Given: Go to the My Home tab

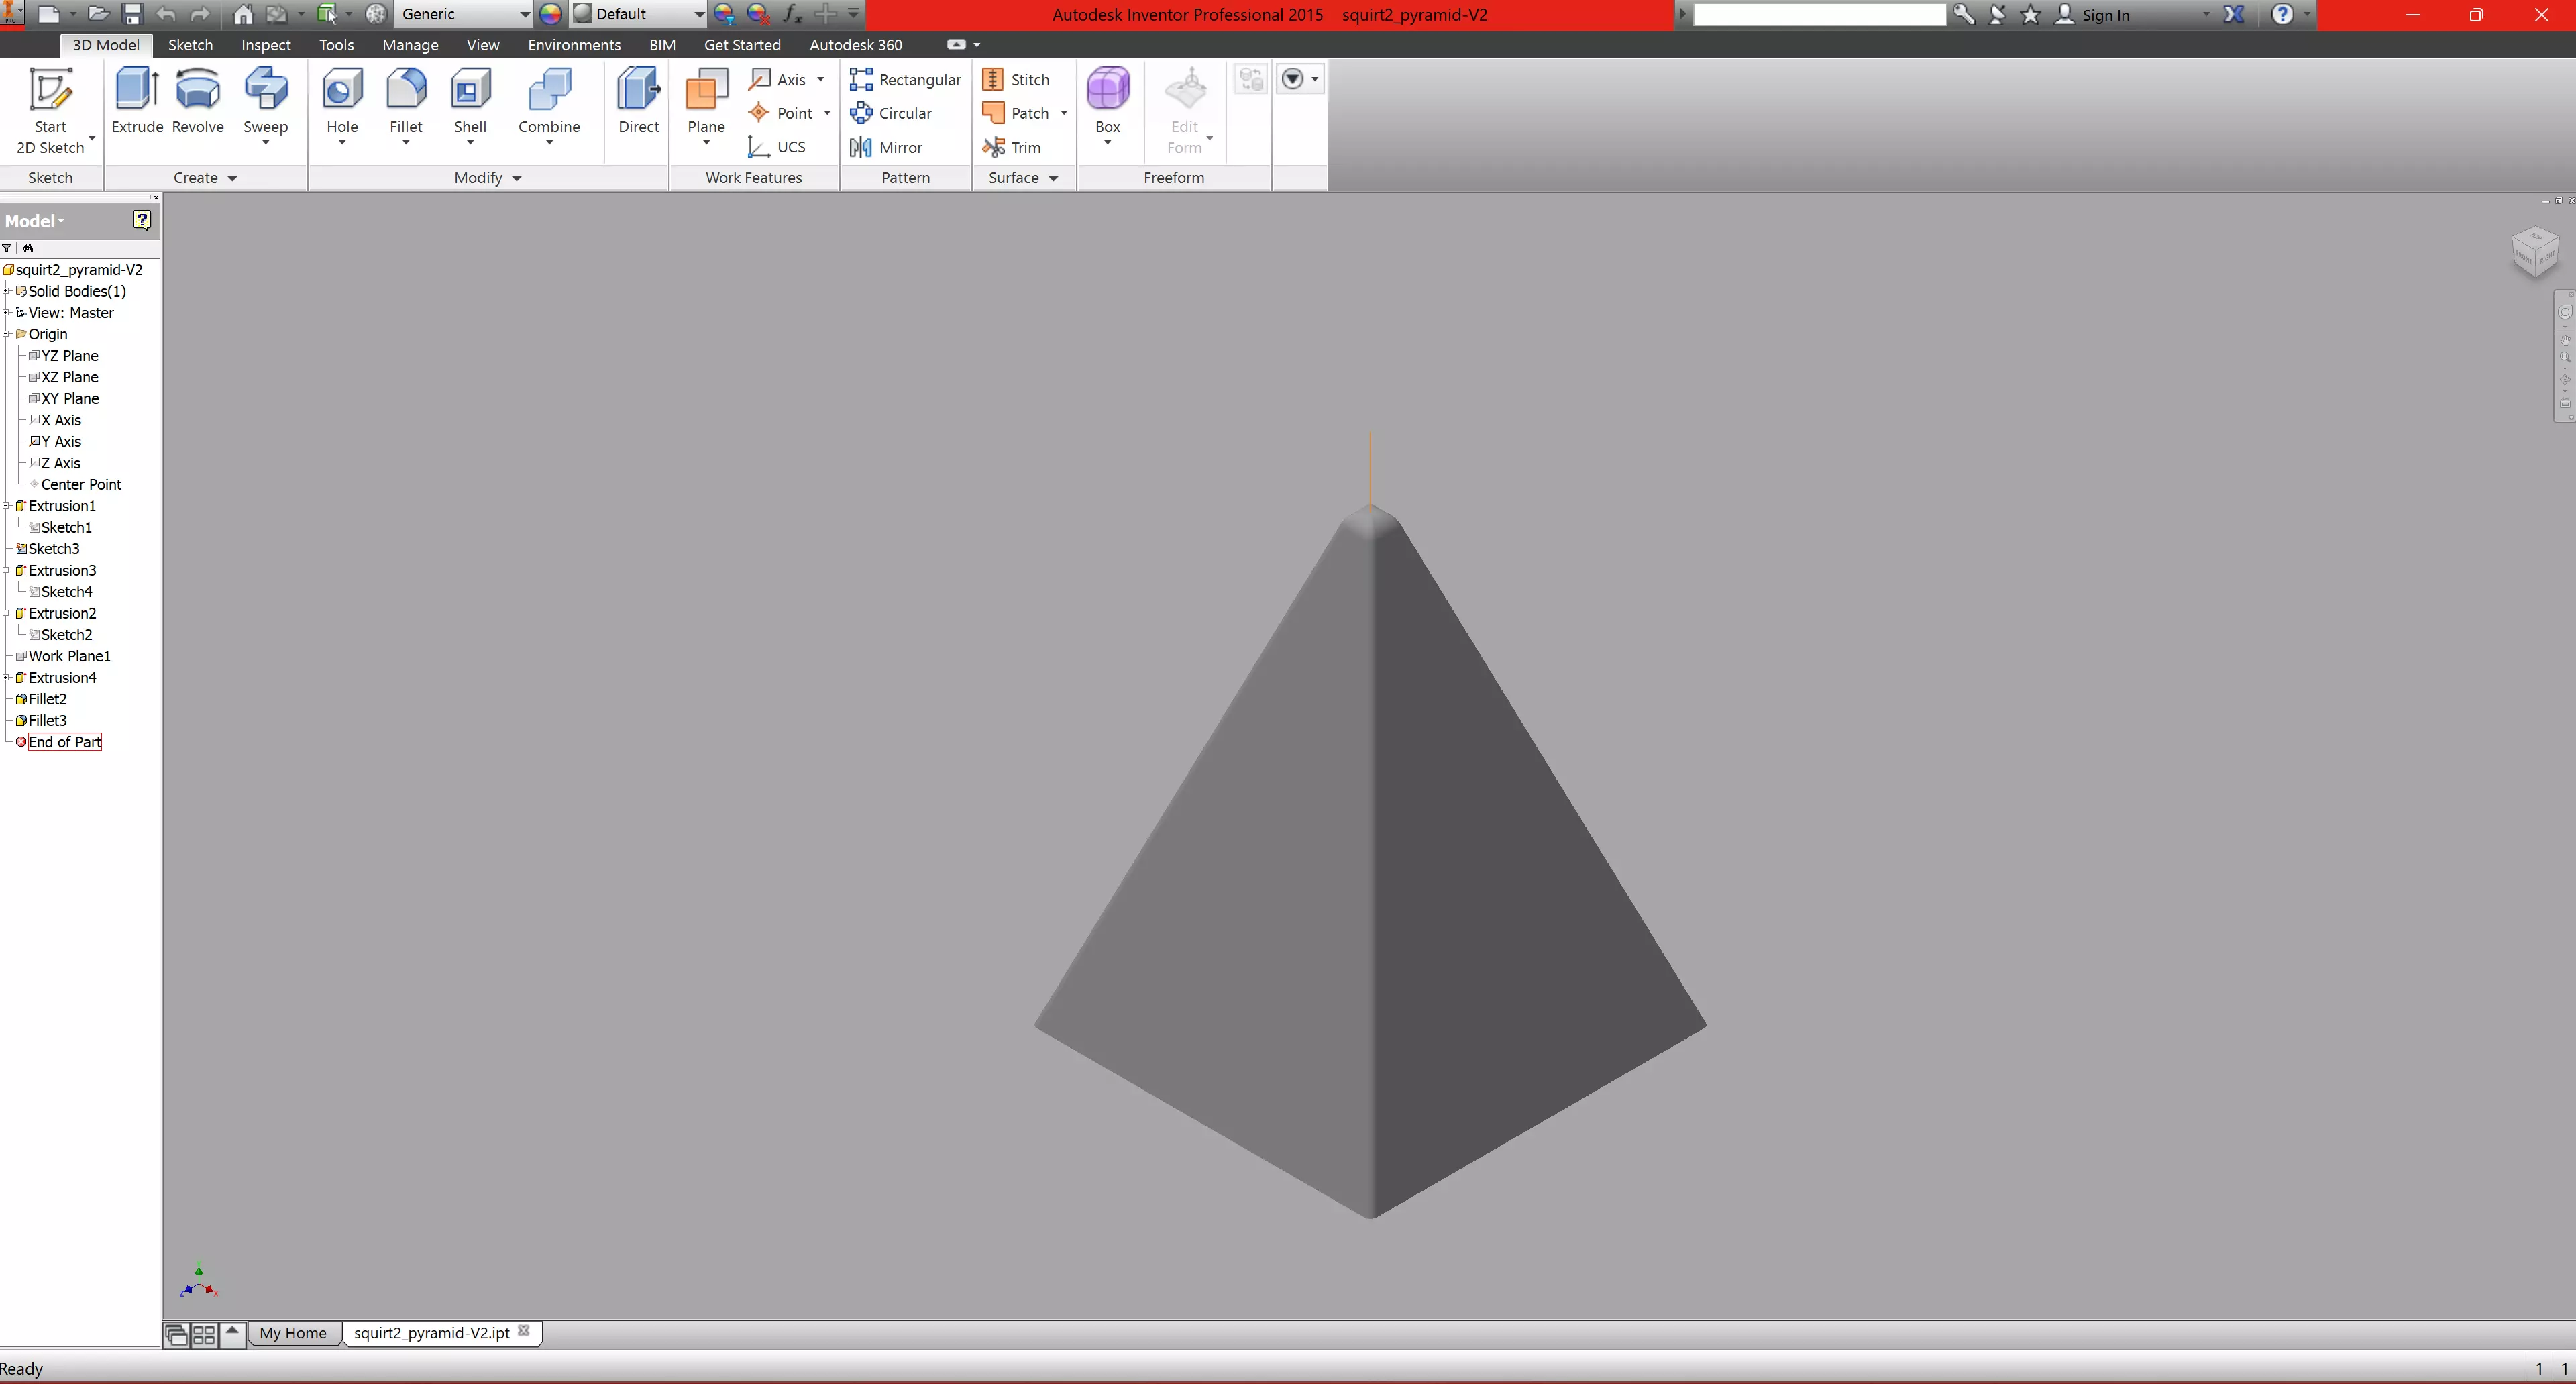Looking at the screenshot, I should click(293, 1333).
